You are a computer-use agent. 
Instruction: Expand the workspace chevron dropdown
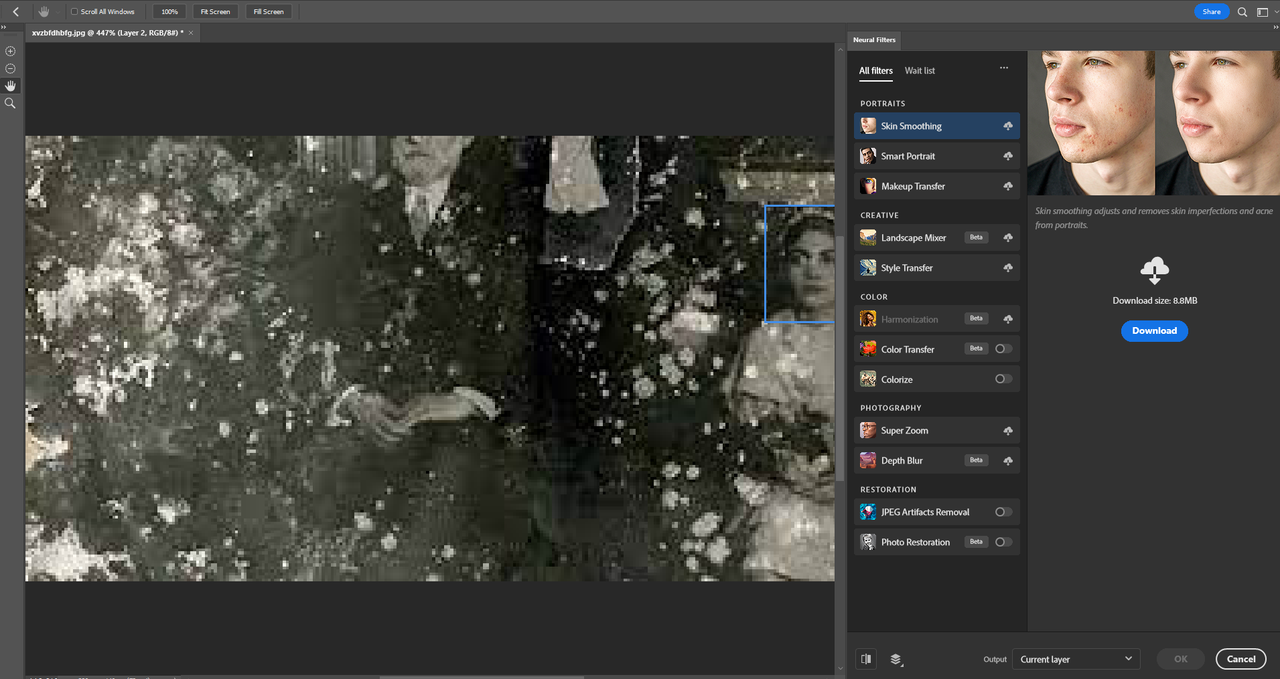coord(1275,12)
